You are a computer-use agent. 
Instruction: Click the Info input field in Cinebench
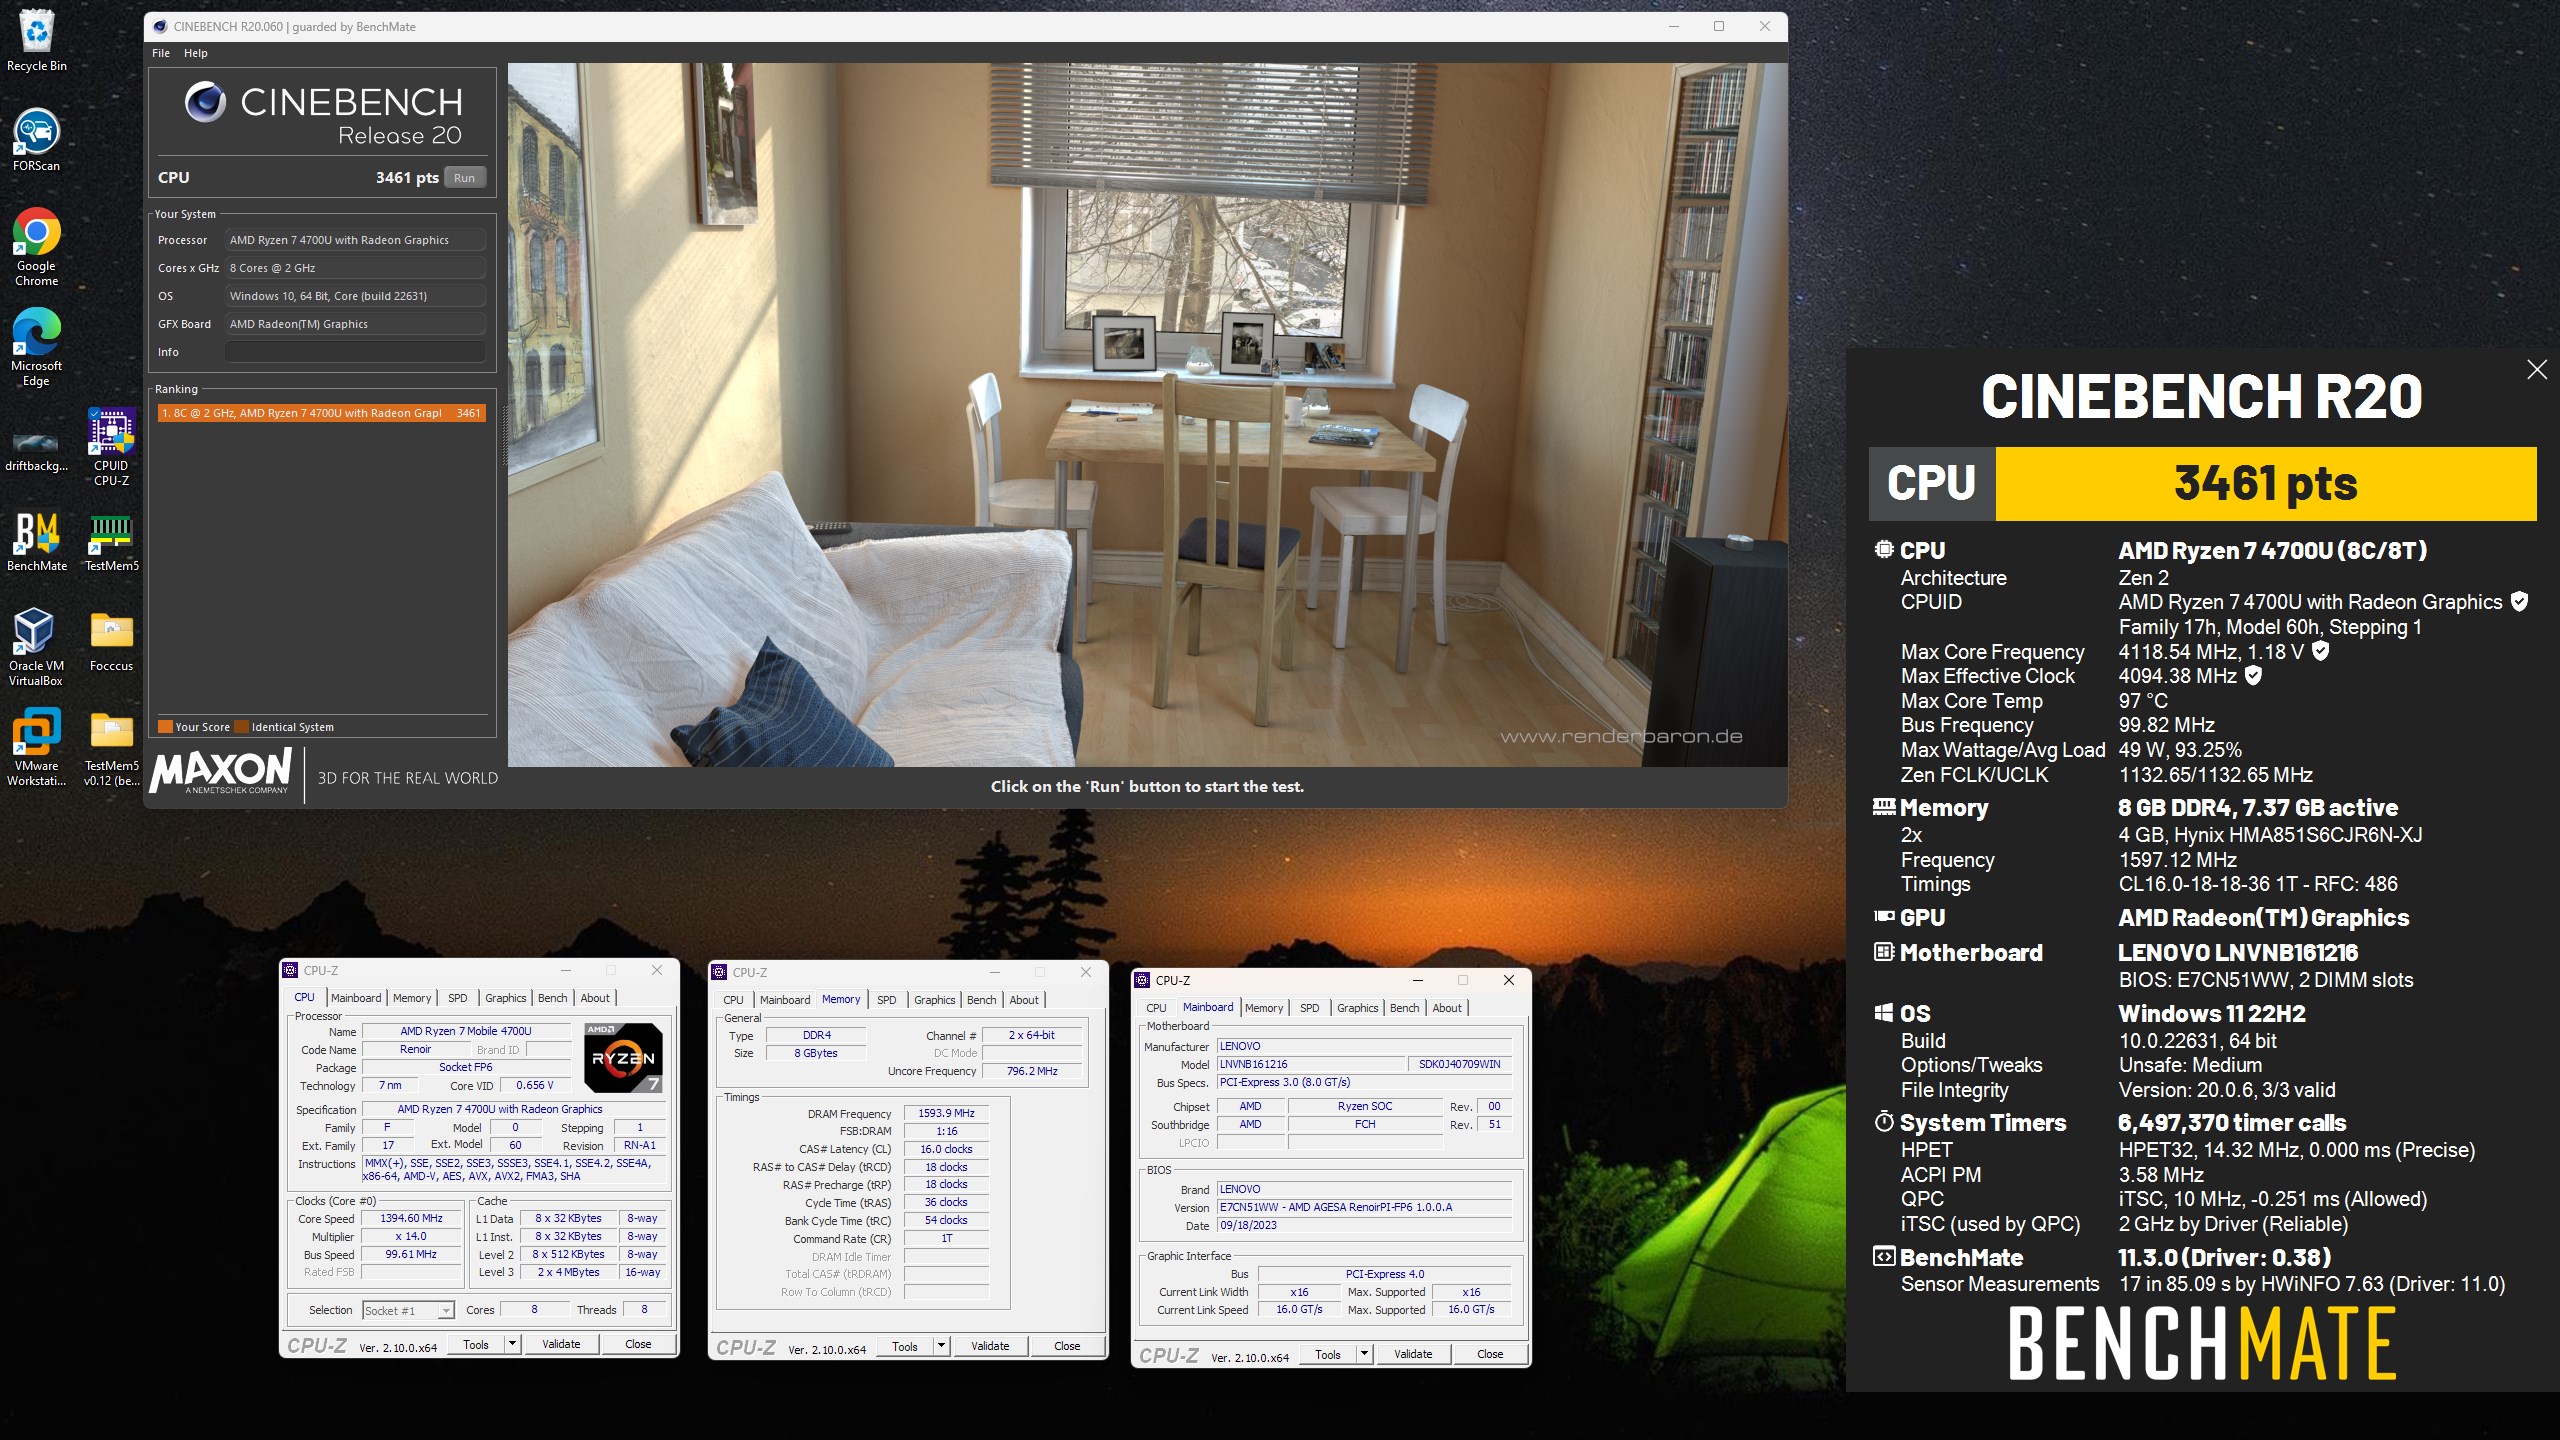[x=355, y=352]
